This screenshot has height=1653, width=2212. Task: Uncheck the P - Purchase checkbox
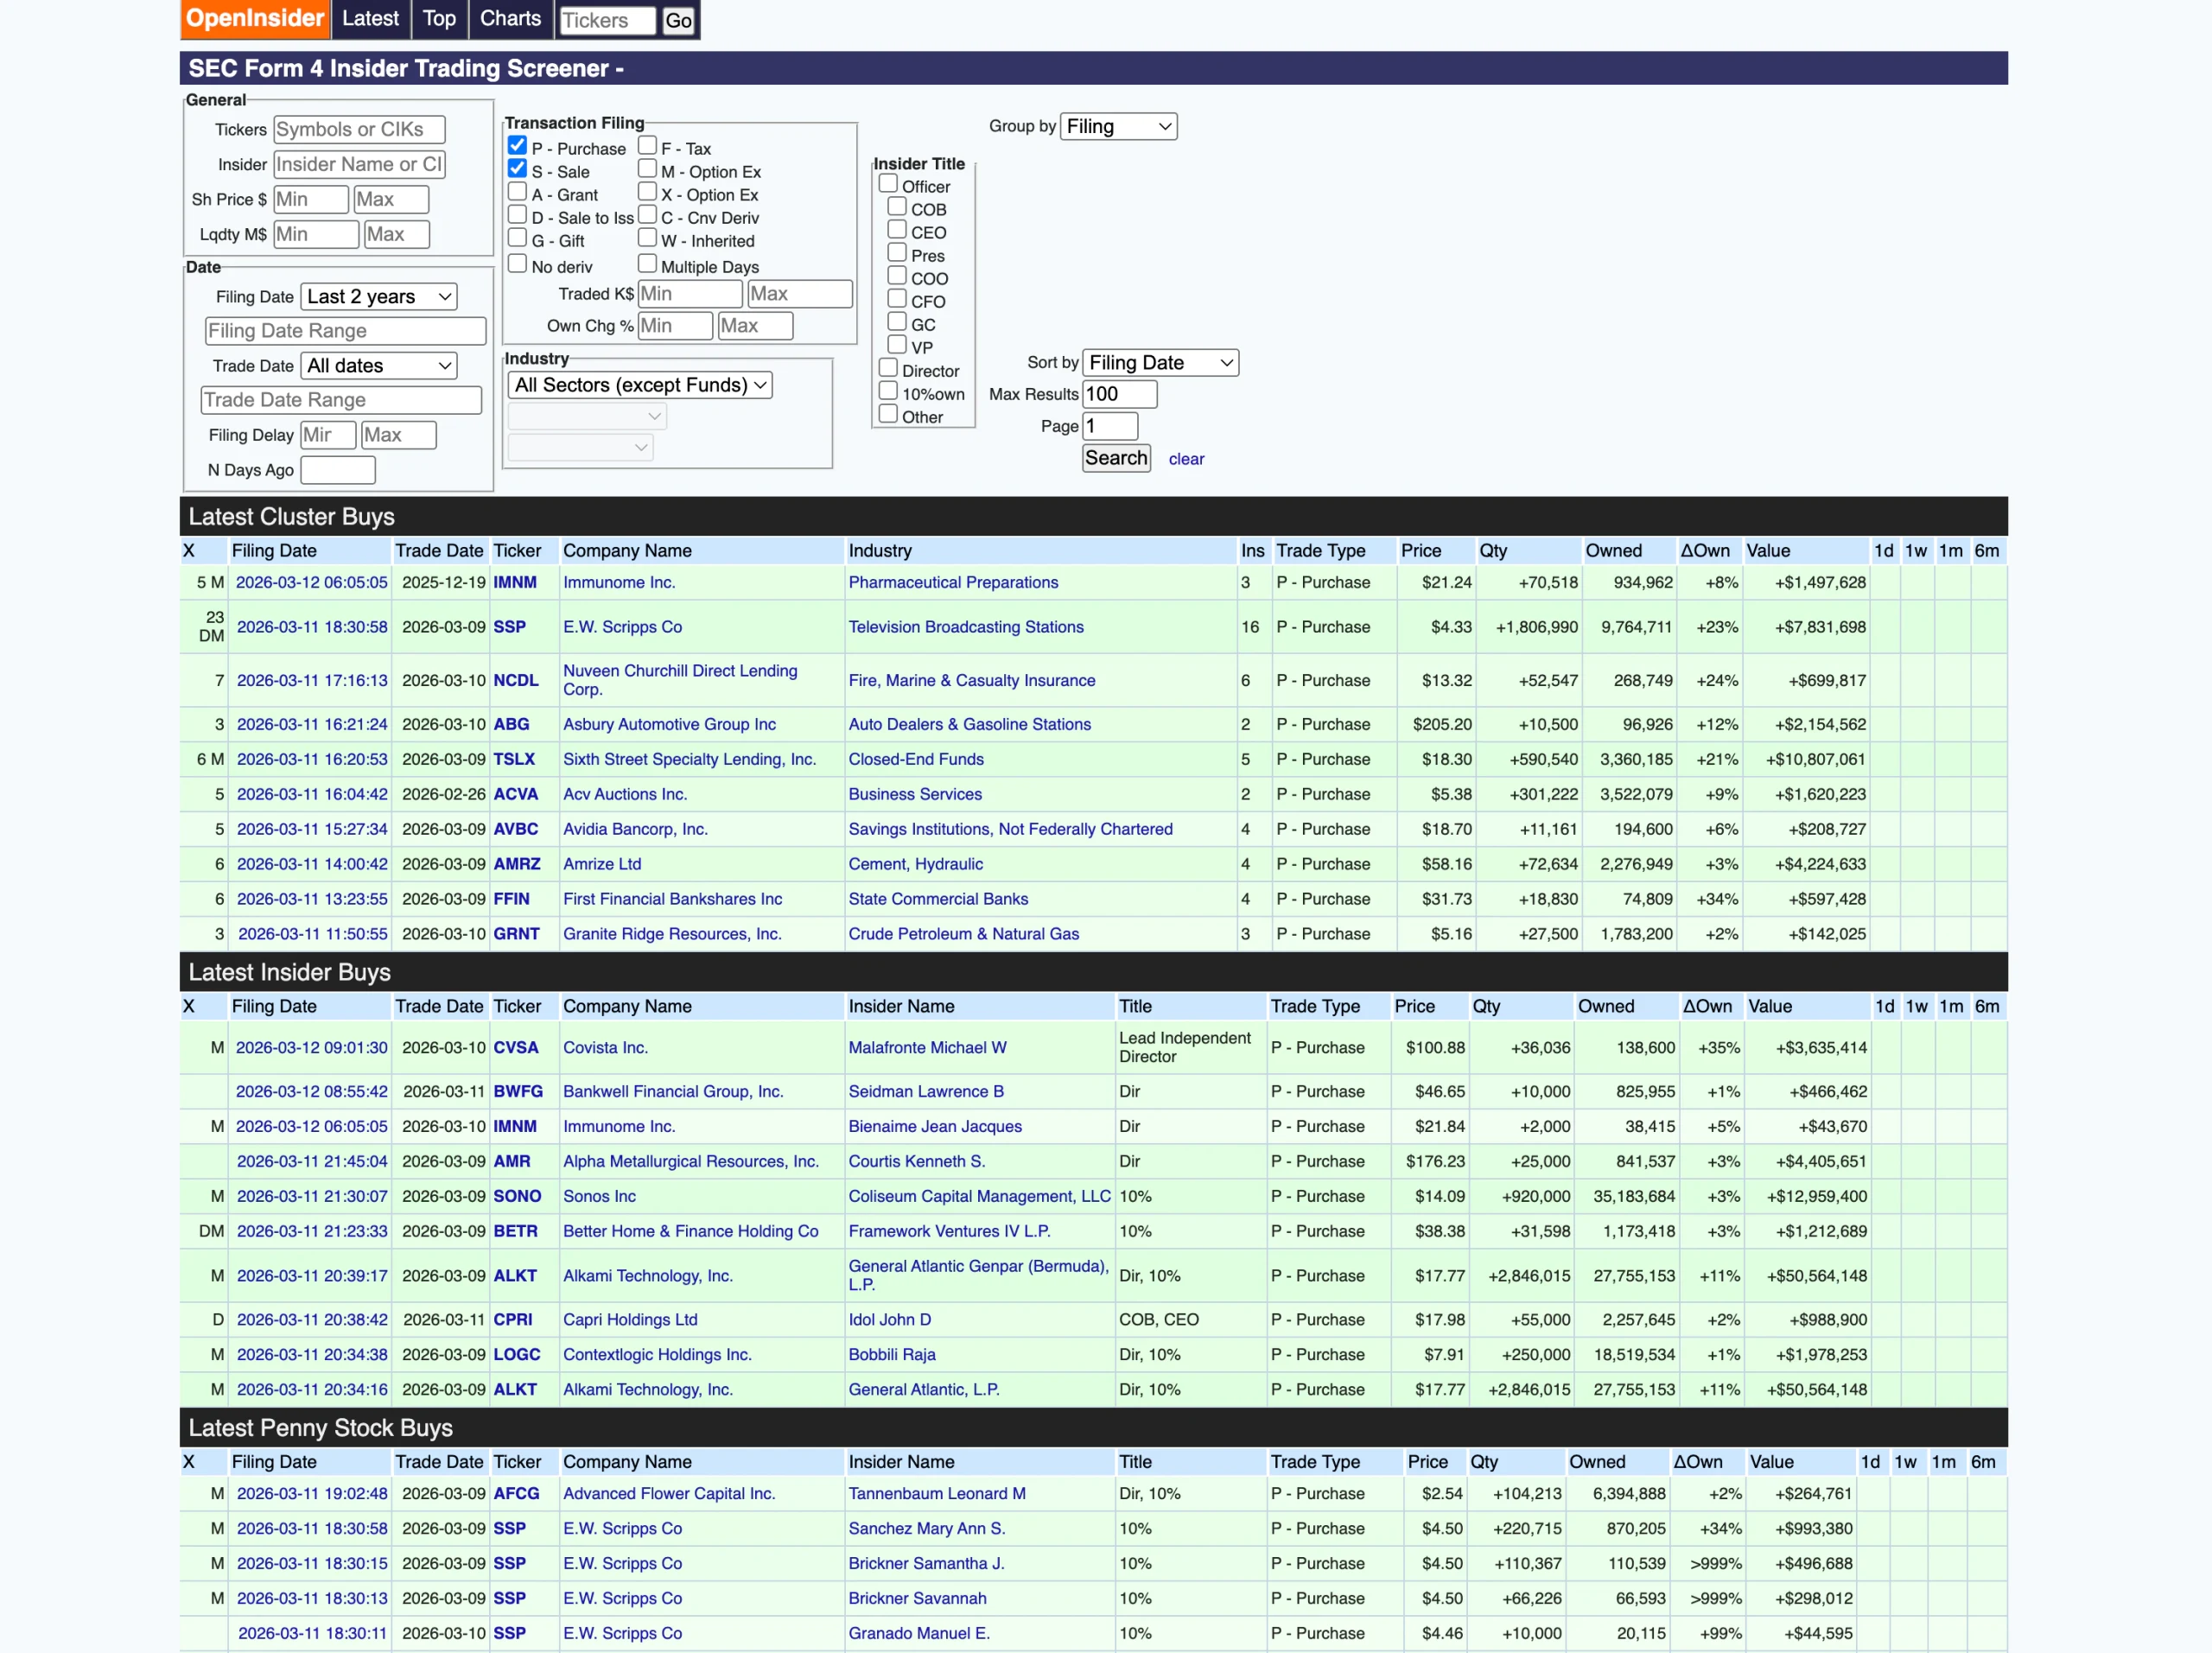pyautogui.click(x=517, y=146)
